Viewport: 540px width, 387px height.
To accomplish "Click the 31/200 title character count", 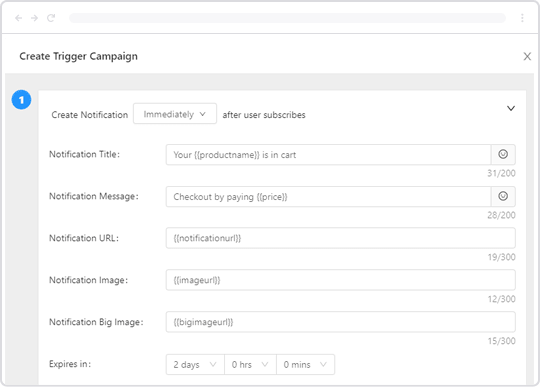I will (501, 173).
